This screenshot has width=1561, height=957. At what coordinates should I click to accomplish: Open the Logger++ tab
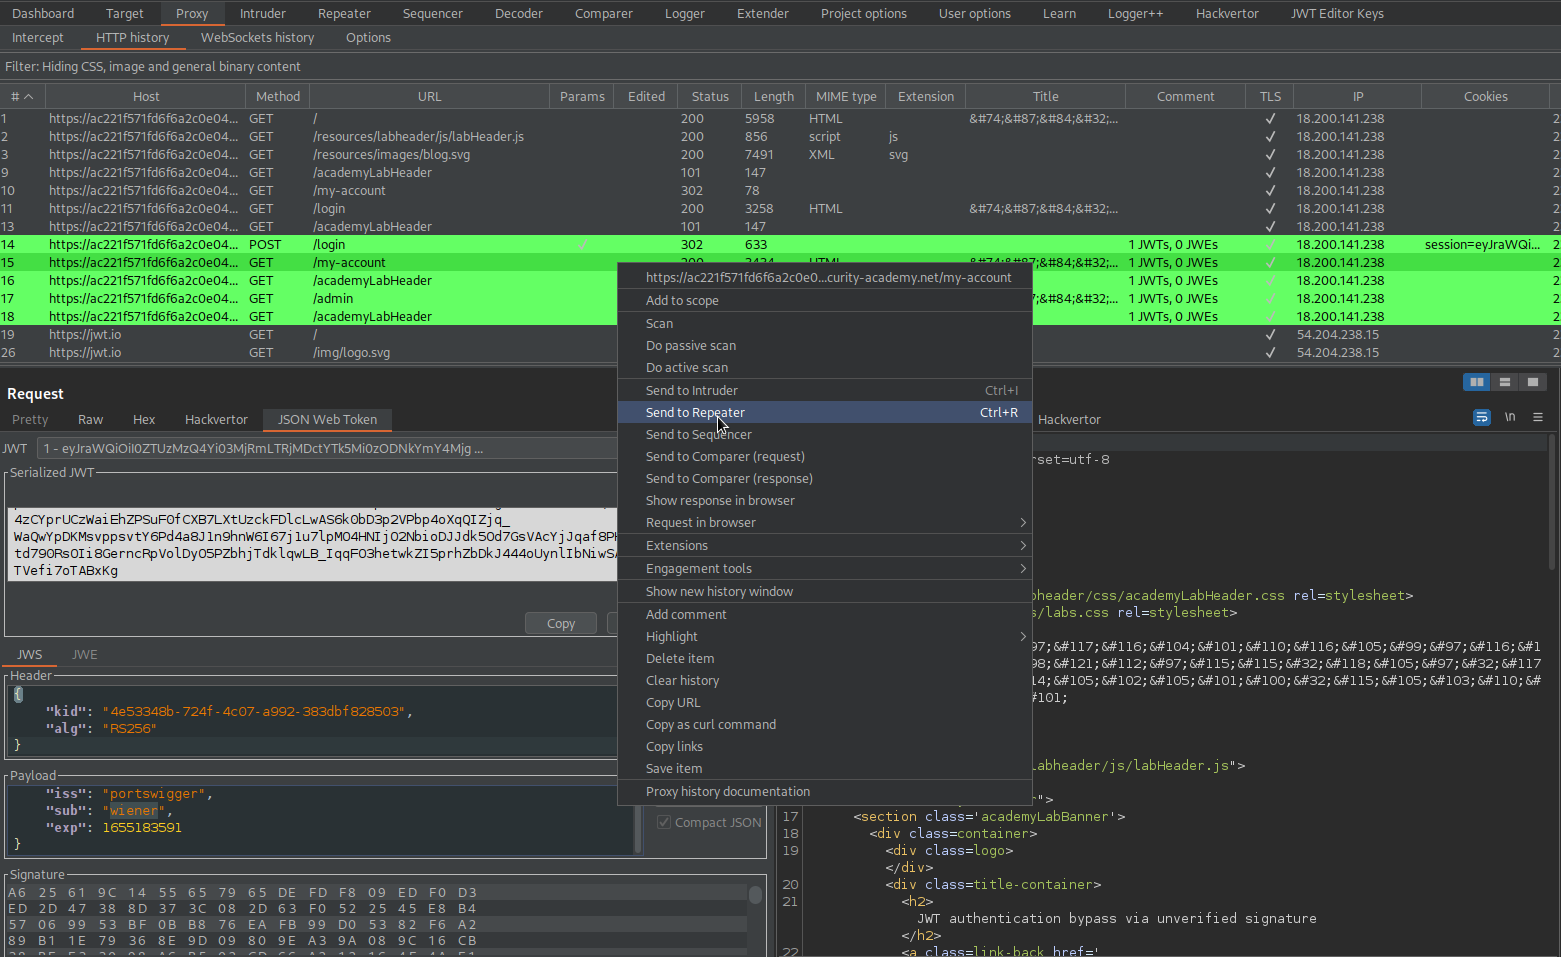(x=1136, y=14)
